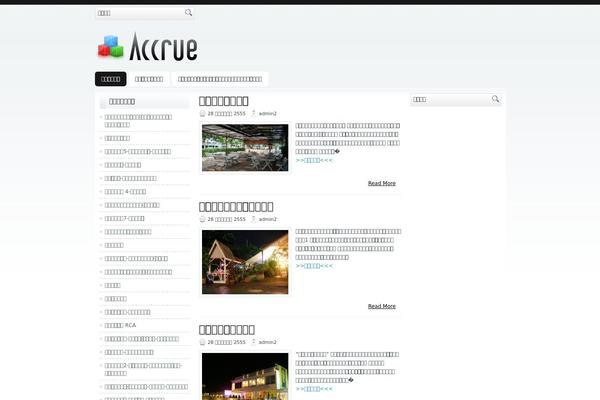Click the >>...<<< link in the patio post

pos(314,160)
